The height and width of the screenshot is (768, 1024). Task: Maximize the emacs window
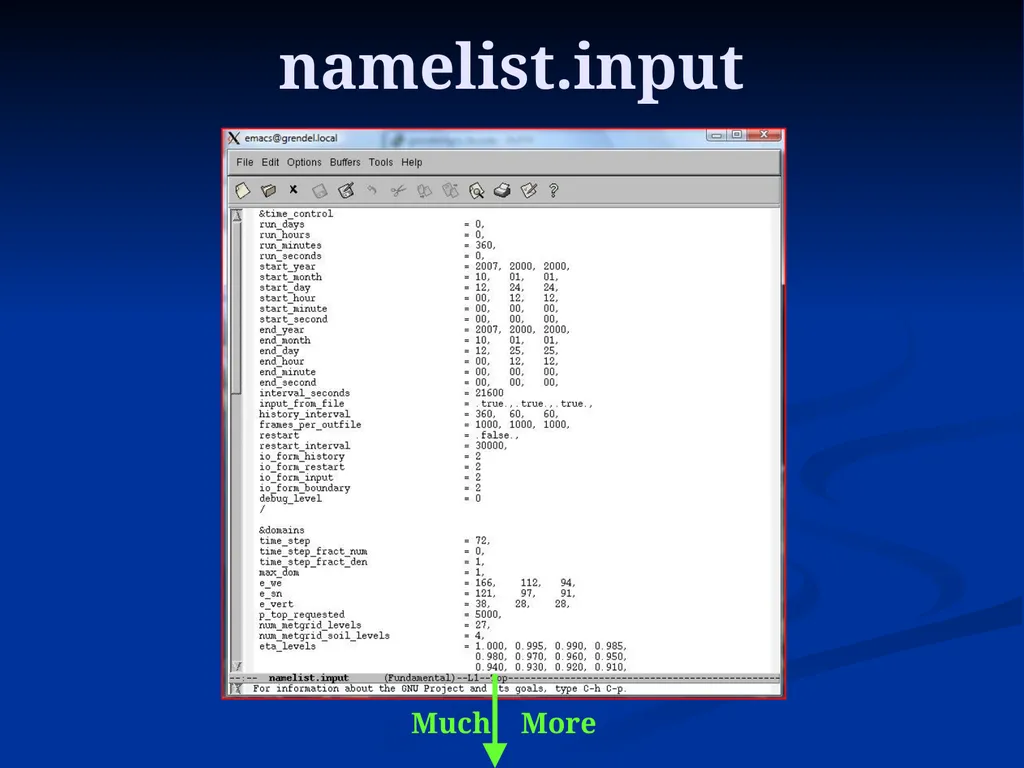[737, 135]
